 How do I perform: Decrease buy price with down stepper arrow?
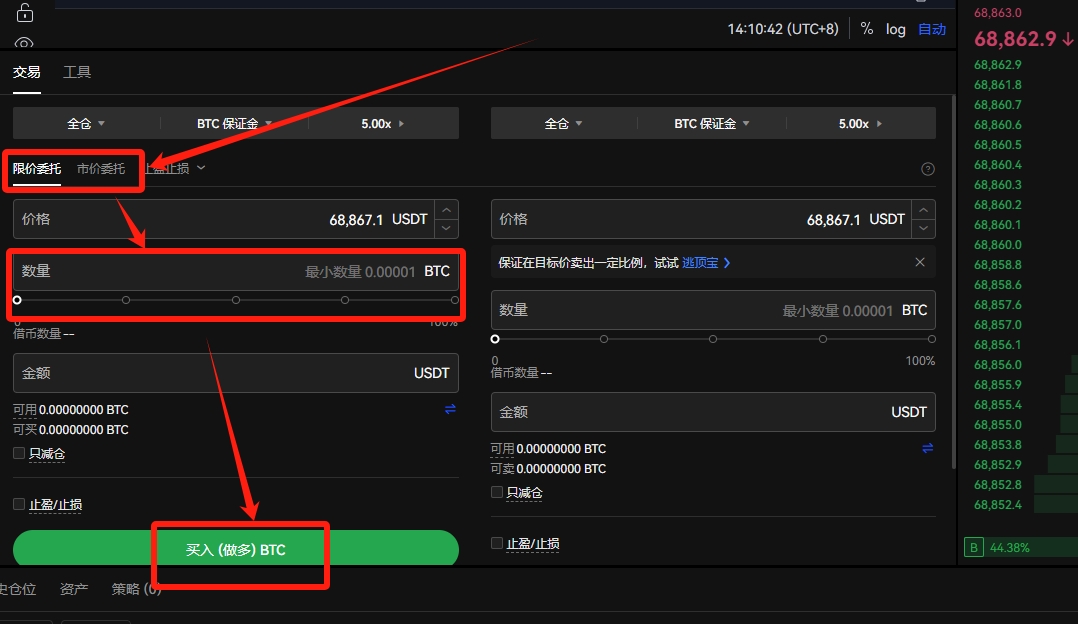pyautogui.click(x=446, y=229)
